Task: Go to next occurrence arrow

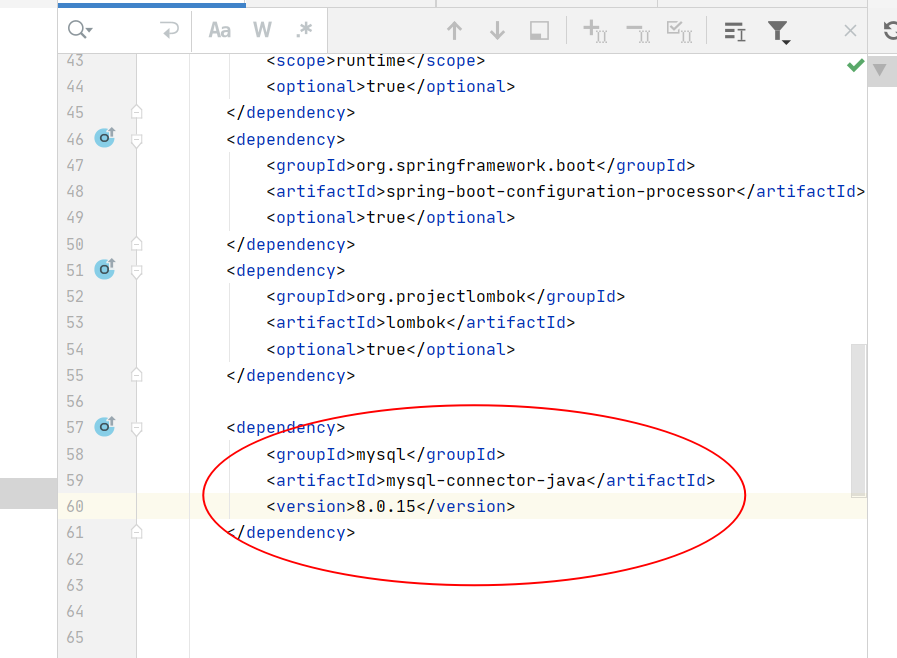Action: pyautogui.click(x=497, y=30)
